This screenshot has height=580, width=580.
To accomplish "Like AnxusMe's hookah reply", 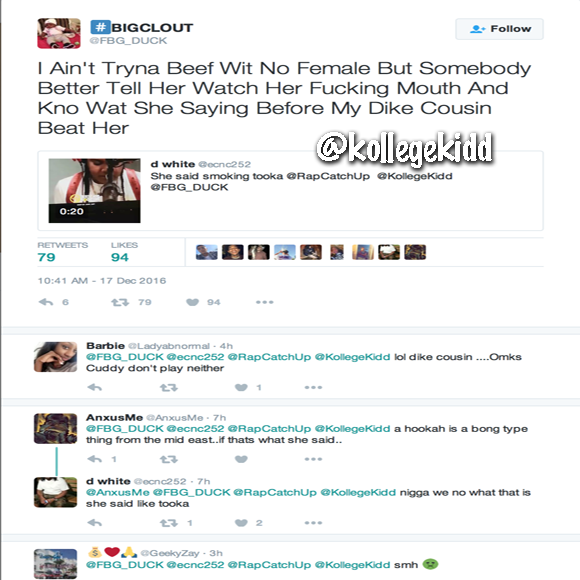I will 241,459.
